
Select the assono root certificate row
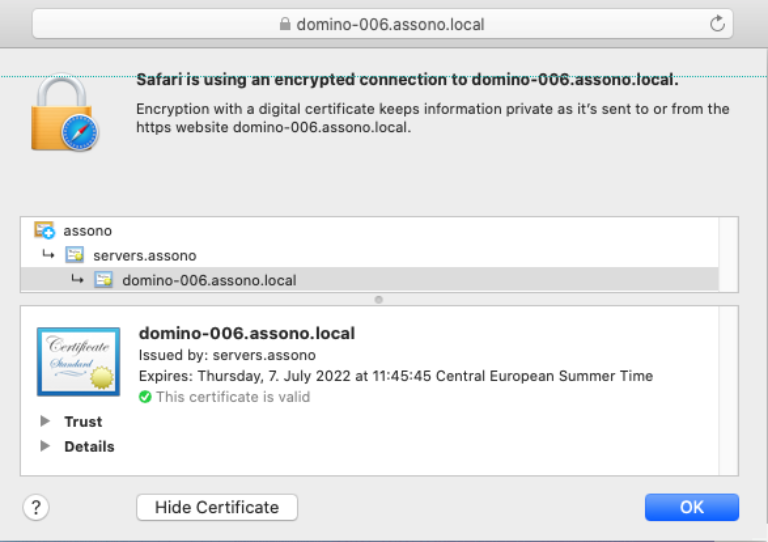pyautogui.click(x=369, y=230)
